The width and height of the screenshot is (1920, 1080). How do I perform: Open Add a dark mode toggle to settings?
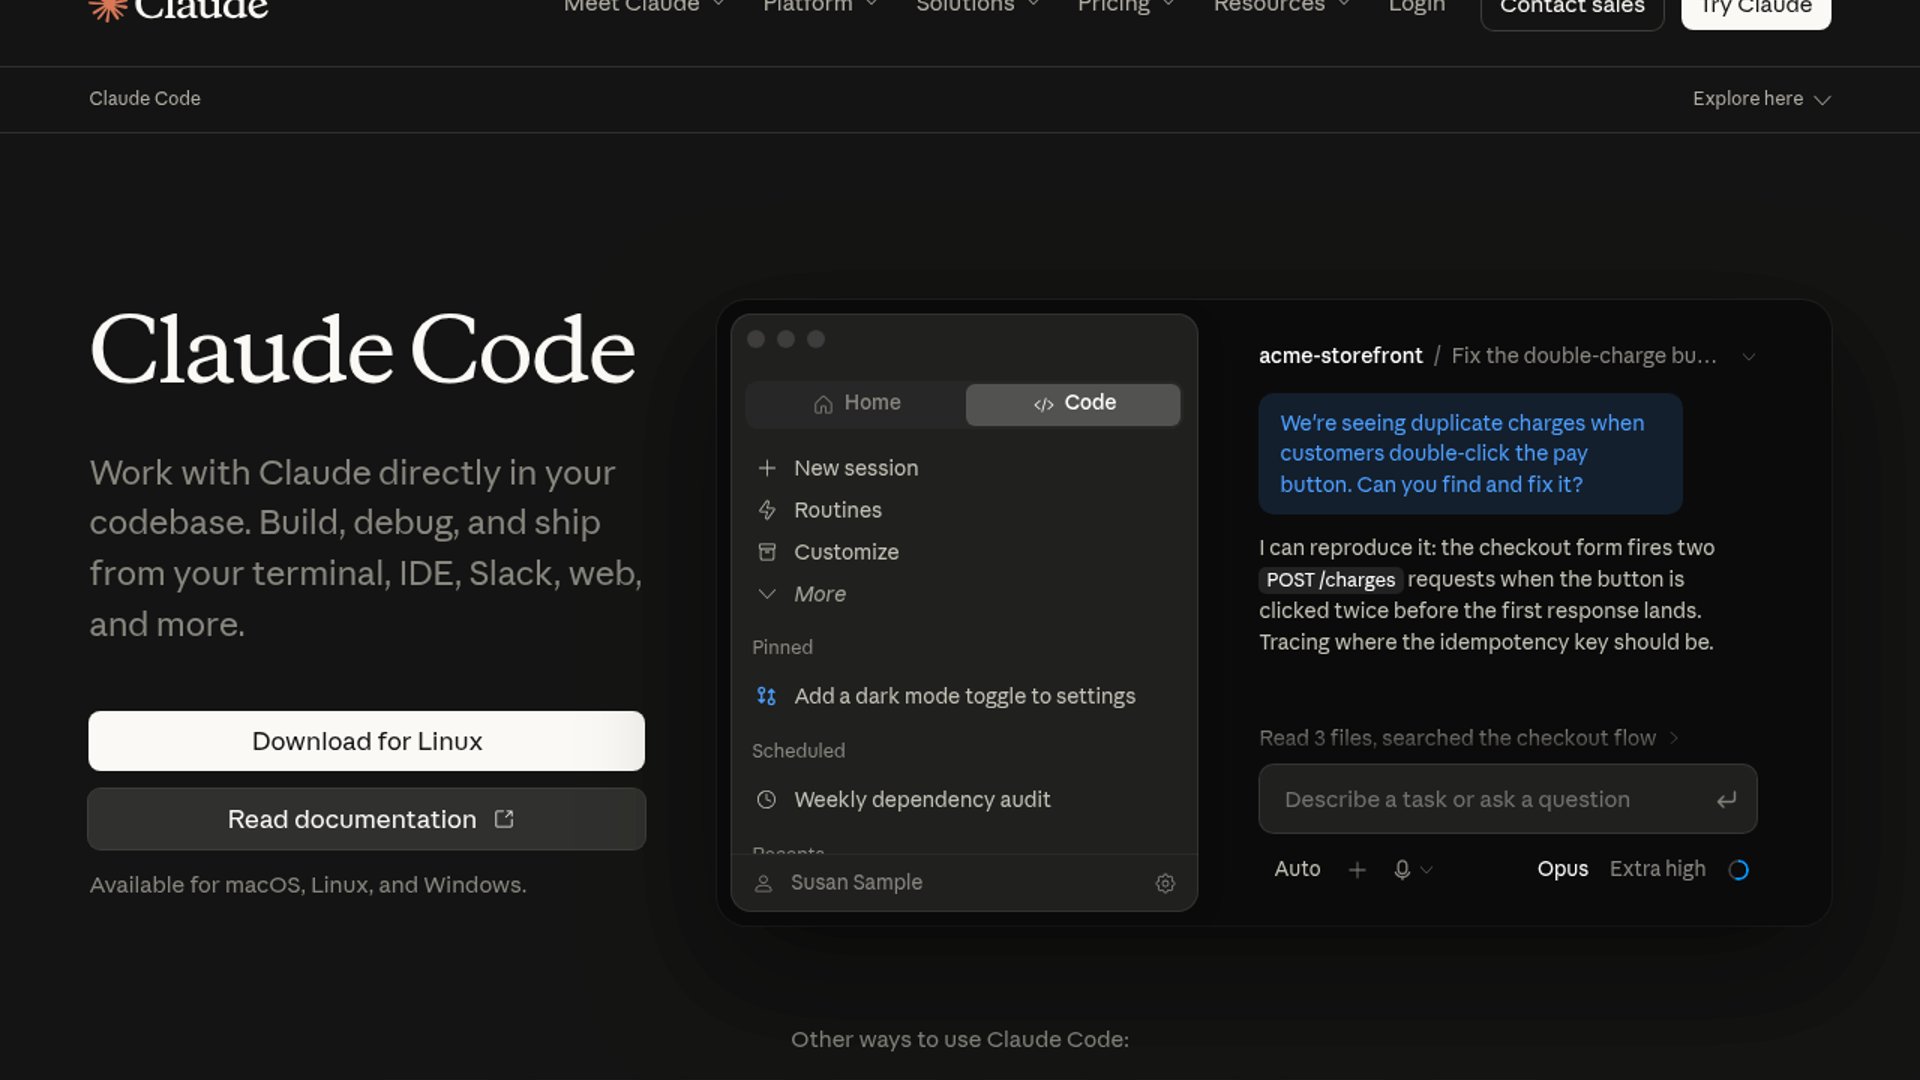click(x=965, y=696)
